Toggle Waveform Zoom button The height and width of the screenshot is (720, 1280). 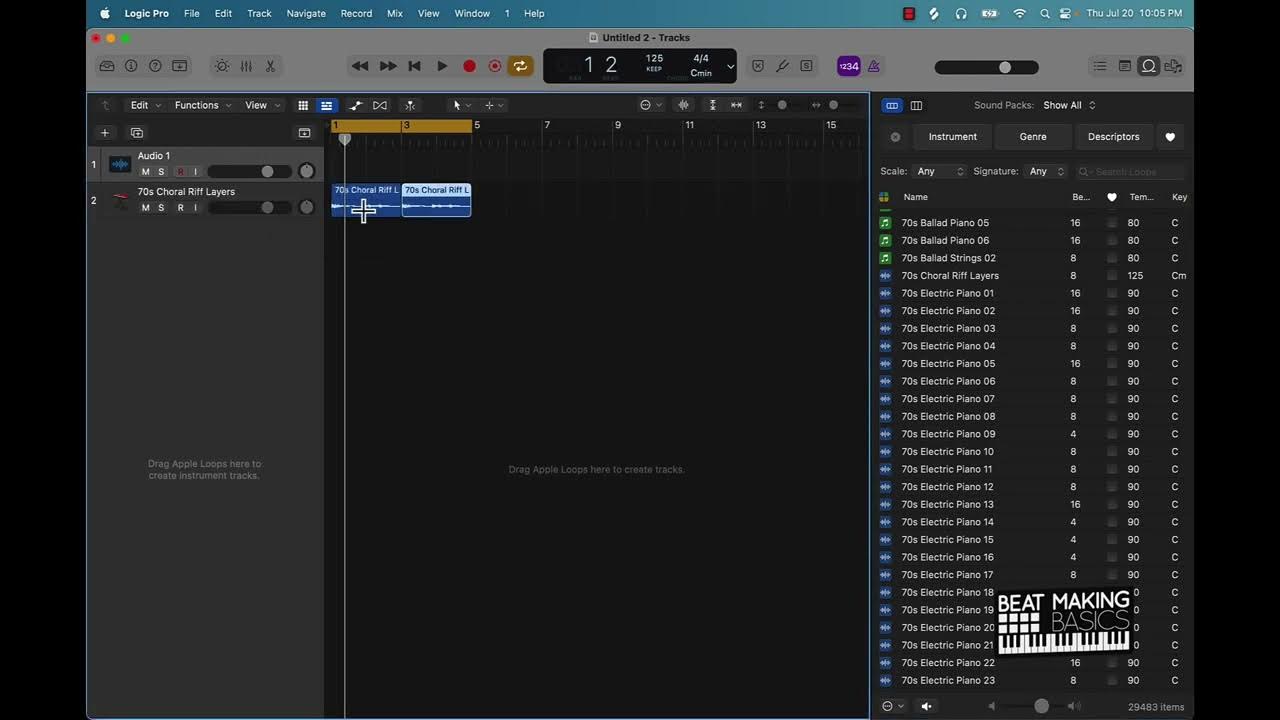pos(684,105)
